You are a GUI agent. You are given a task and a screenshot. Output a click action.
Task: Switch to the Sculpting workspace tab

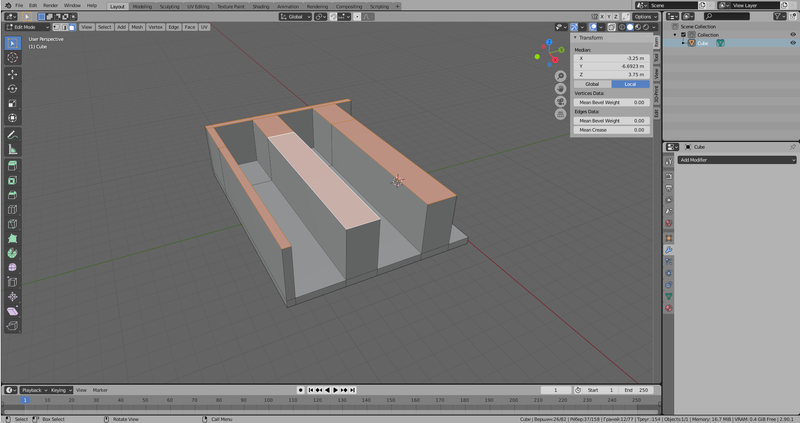(169, 6)
